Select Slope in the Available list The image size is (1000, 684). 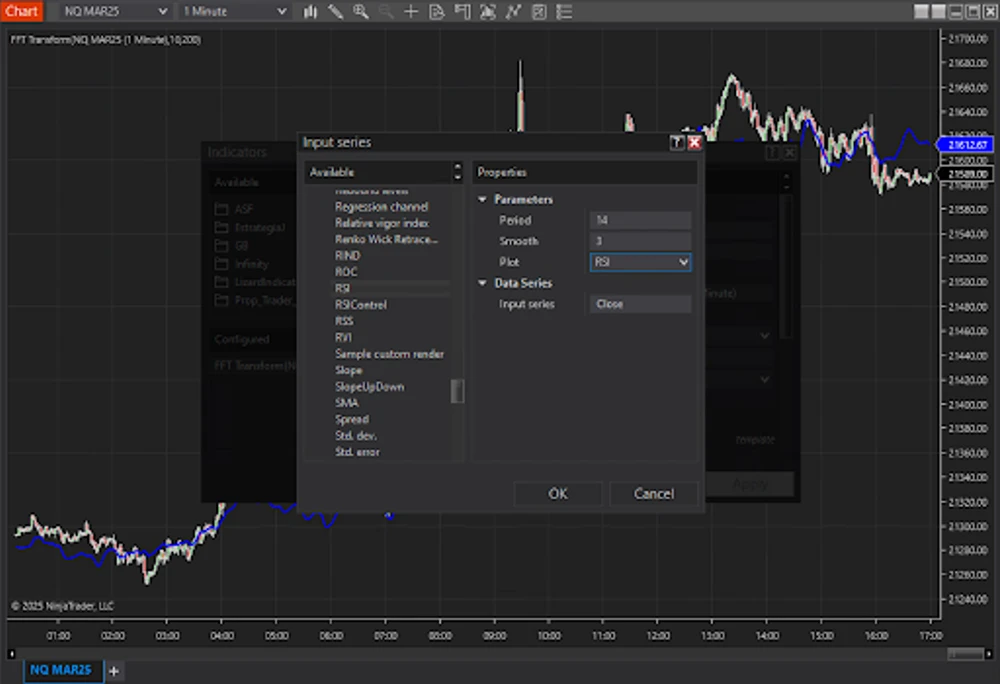point(348,370)
